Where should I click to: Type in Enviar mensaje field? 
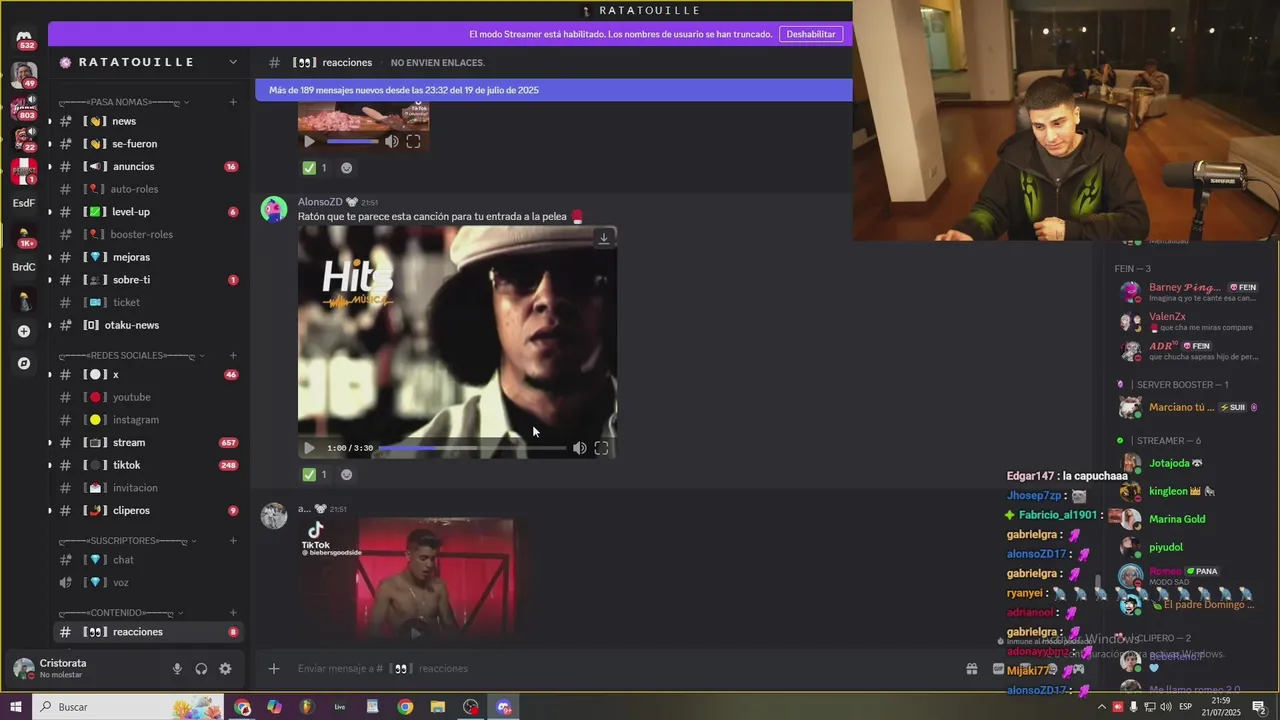(x=620, y=669)
